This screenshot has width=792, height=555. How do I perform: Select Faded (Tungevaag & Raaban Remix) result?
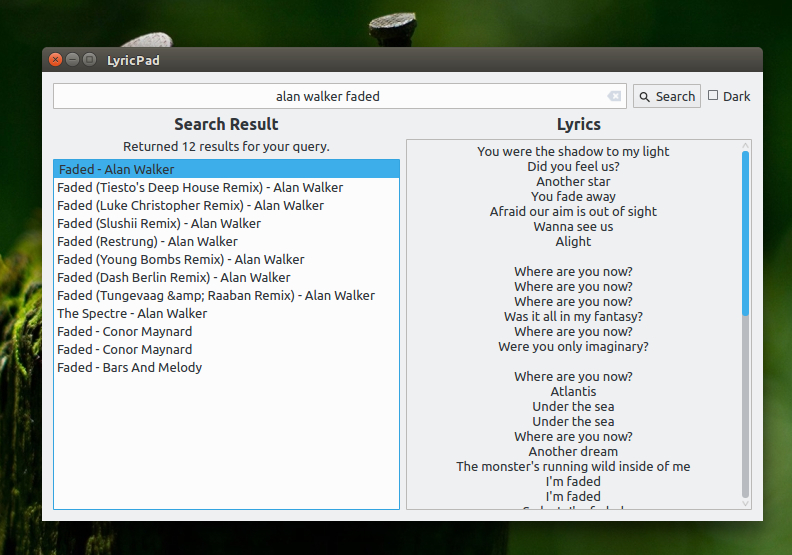[226, 295]
